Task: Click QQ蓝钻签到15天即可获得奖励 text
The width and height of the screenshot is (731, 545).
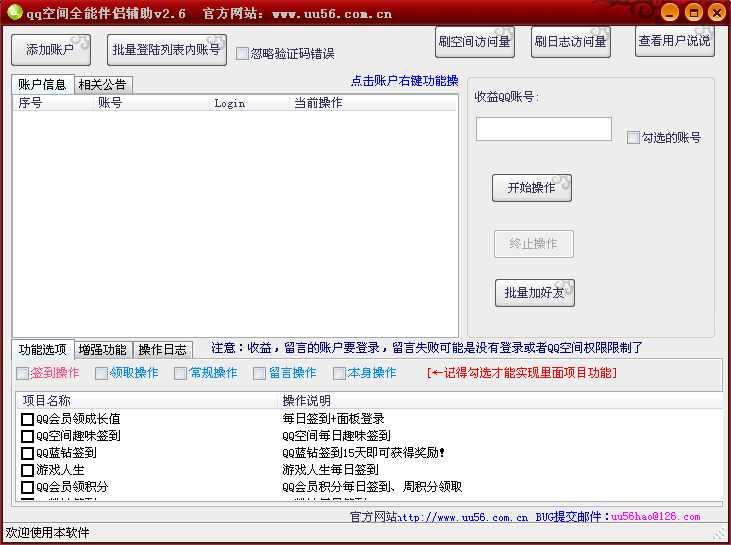Action: click(x=363, y=453)
